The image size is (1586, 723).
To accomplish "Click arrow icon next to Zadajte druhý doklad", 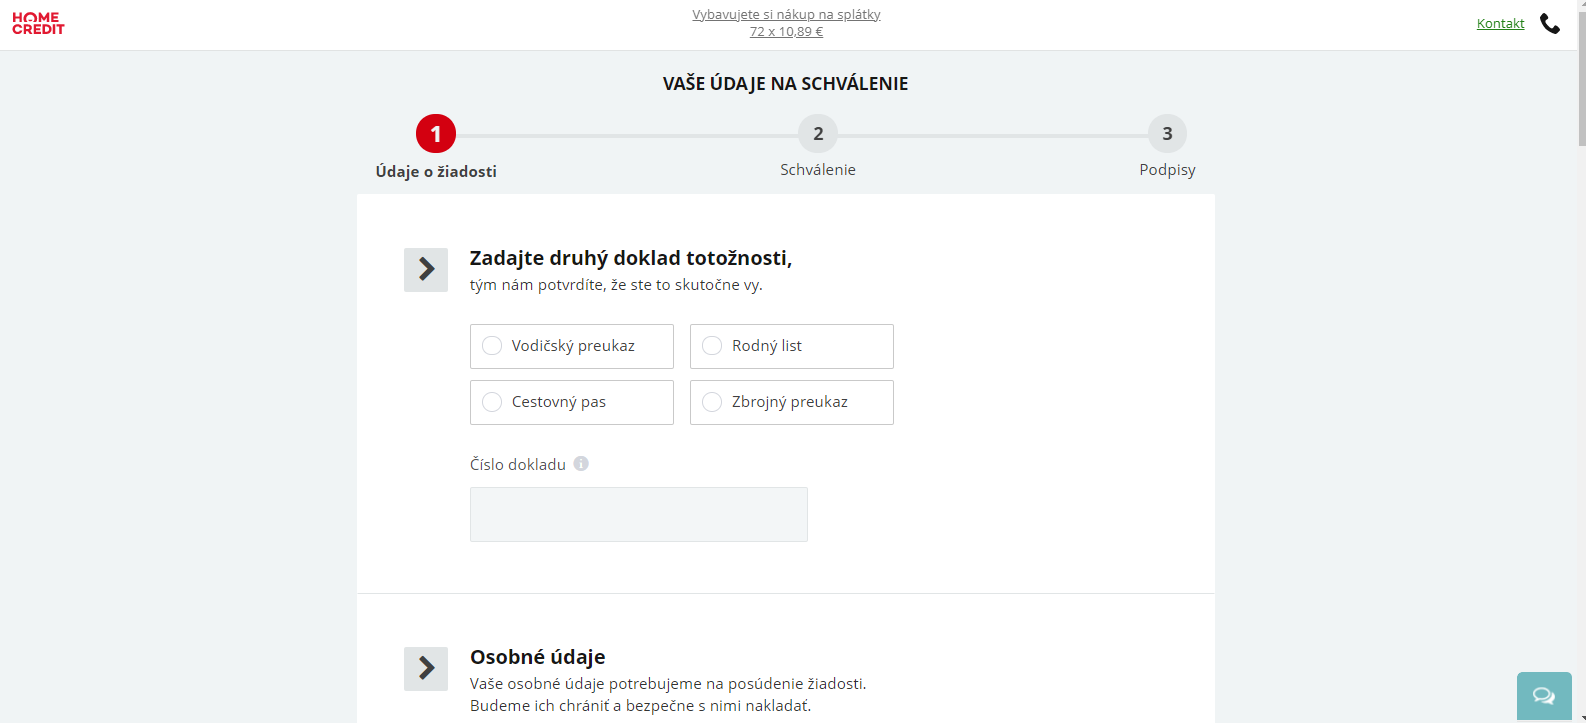I will pos(426,270).
